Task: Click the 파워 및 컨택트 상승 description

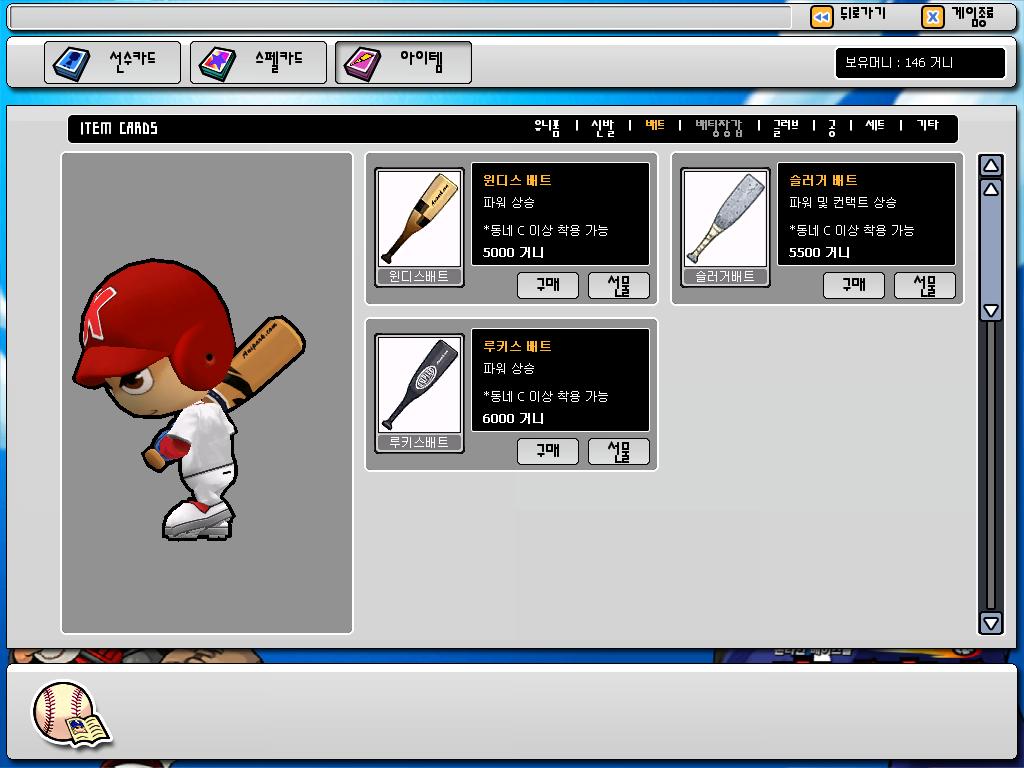Action: click(842, 202)
